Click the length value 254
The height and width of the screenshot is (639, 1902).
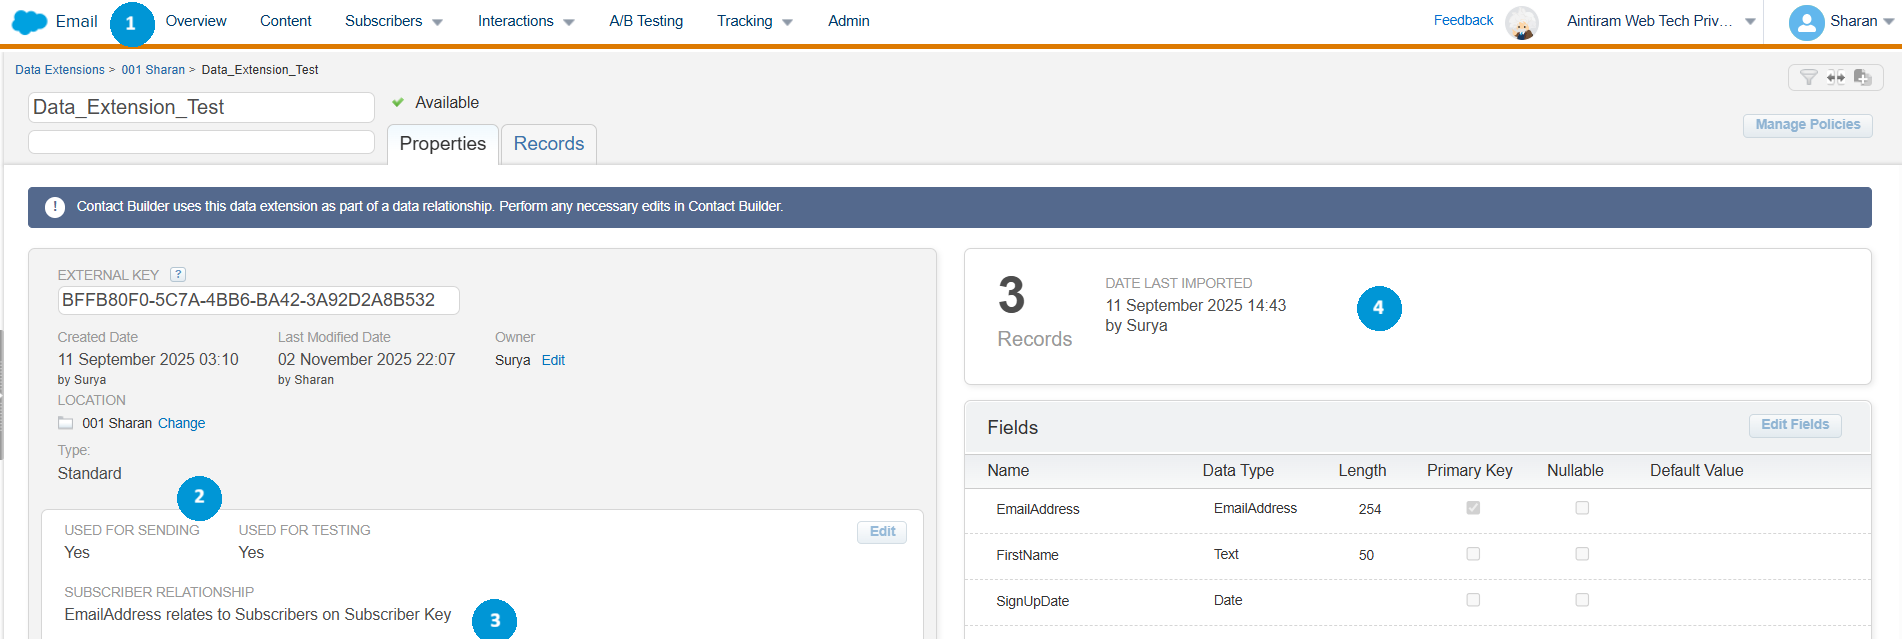(x=1370, y=509)
